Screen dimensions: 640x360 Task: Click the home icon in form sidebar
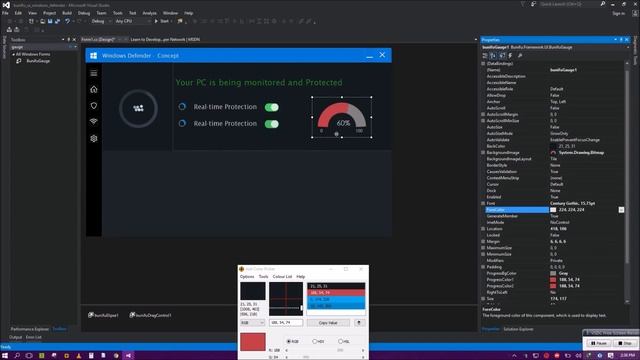click(x=94, y=89)
